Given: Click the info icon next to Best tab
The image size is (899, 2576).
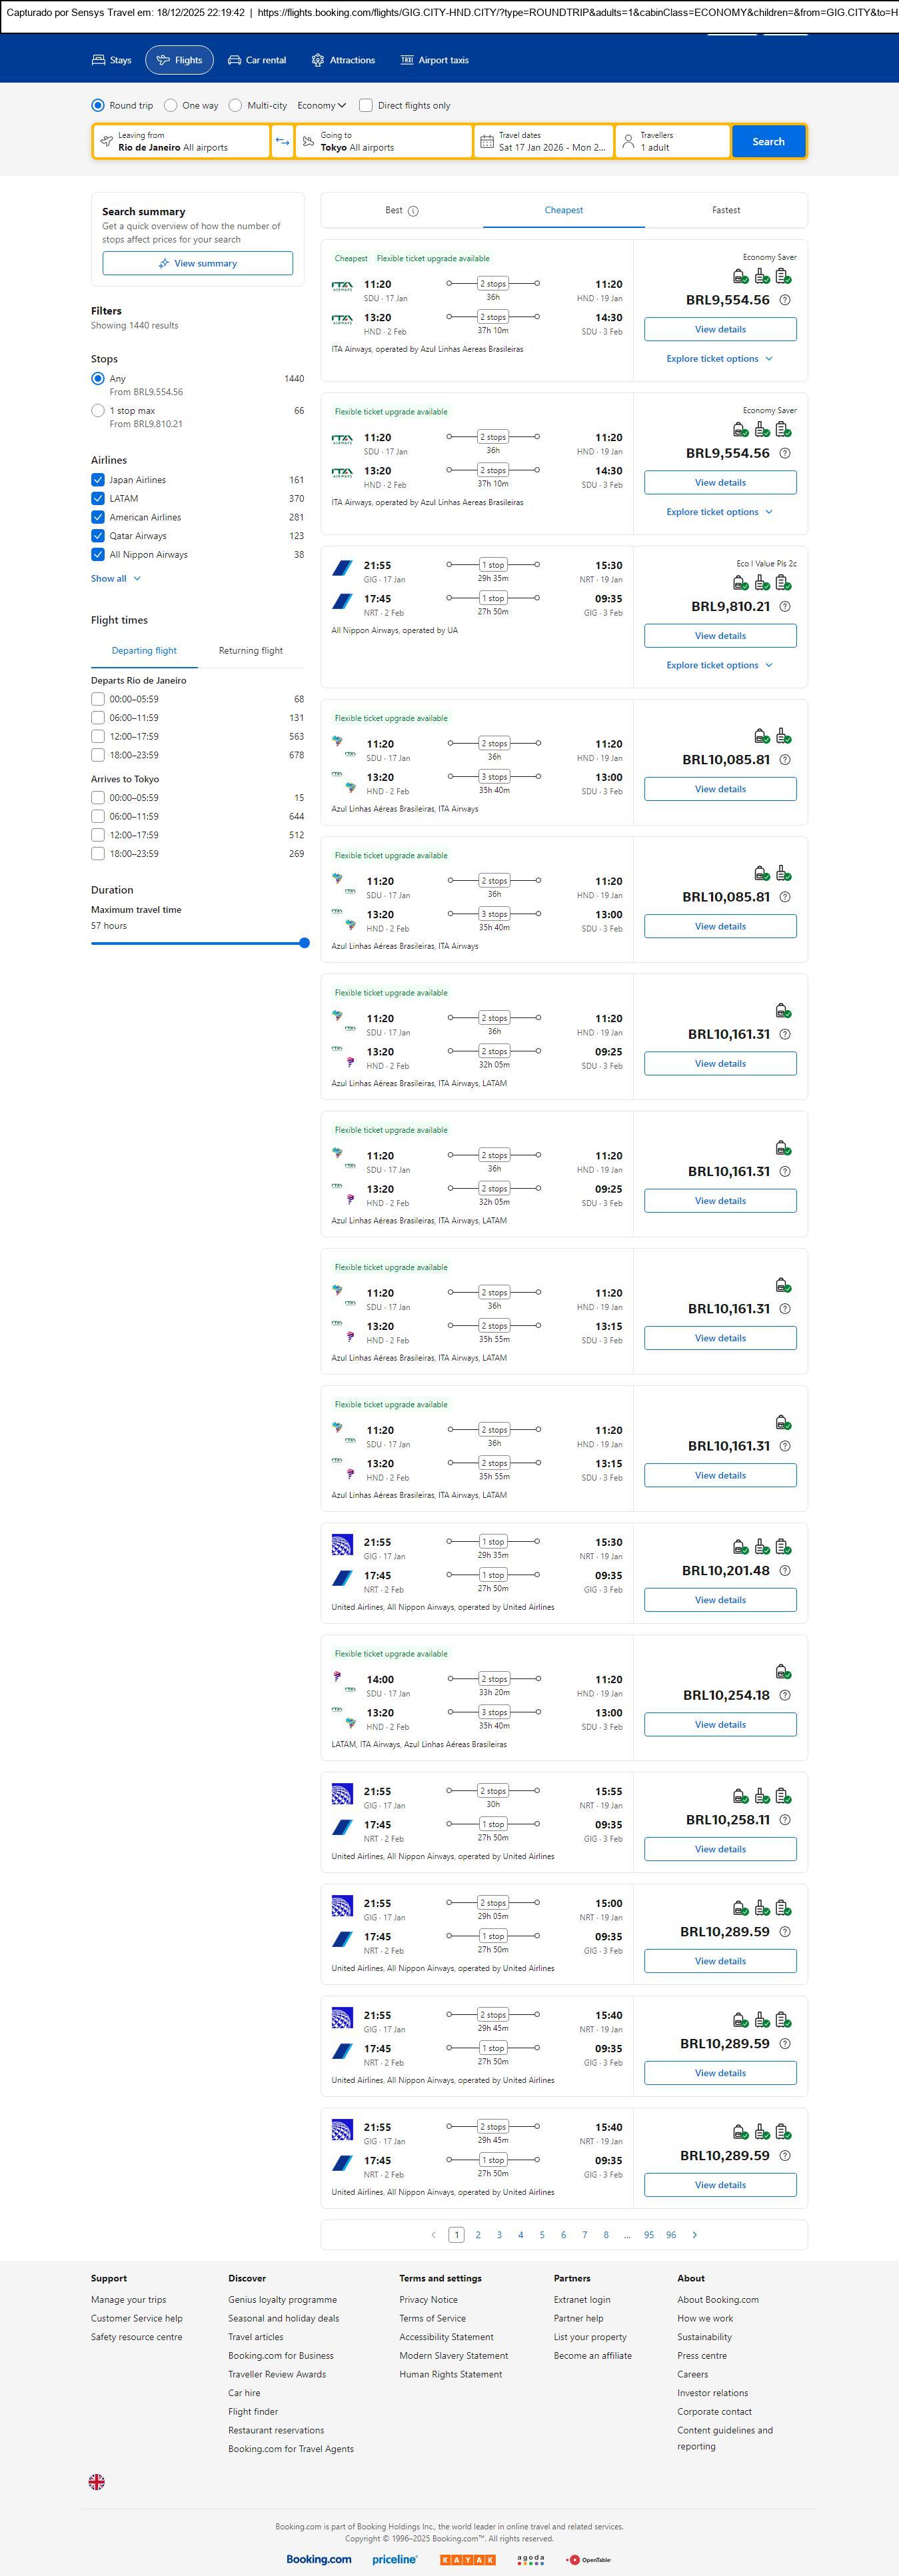Looking at the screenshot, I should [413, 211].
